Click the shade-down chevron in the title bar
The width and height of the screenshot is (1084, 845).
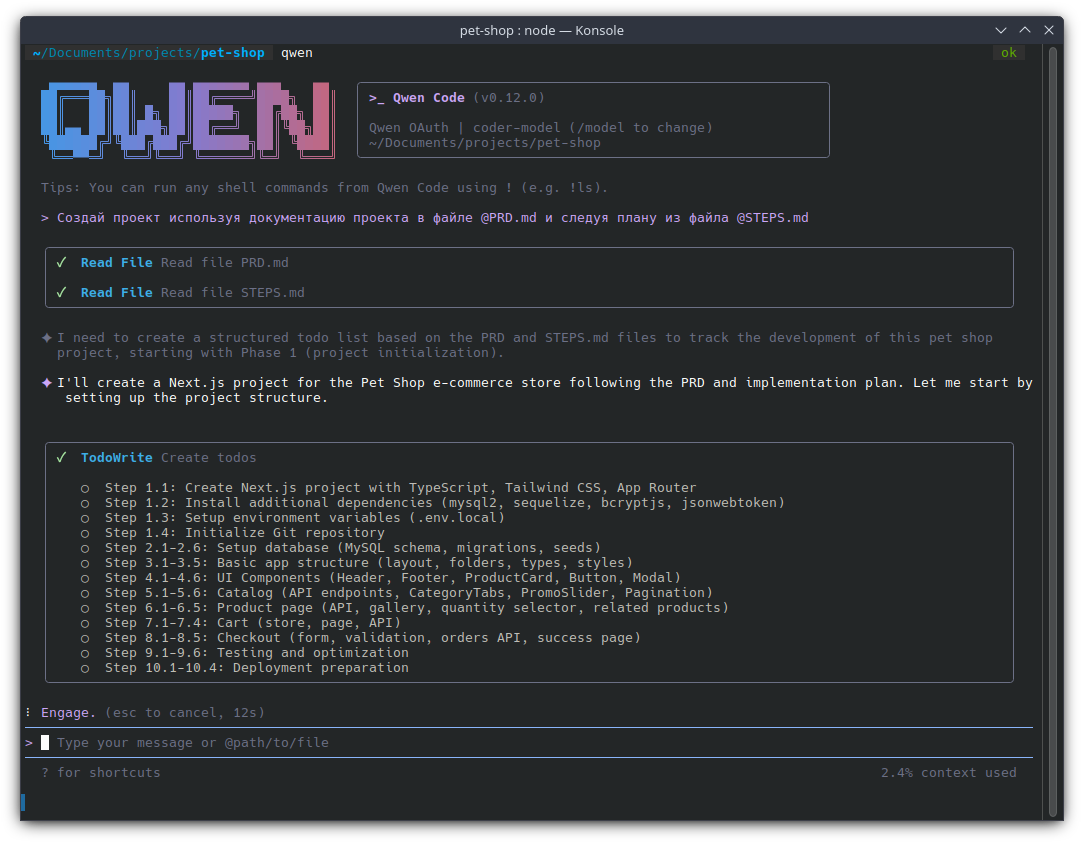pos(1001,30)
